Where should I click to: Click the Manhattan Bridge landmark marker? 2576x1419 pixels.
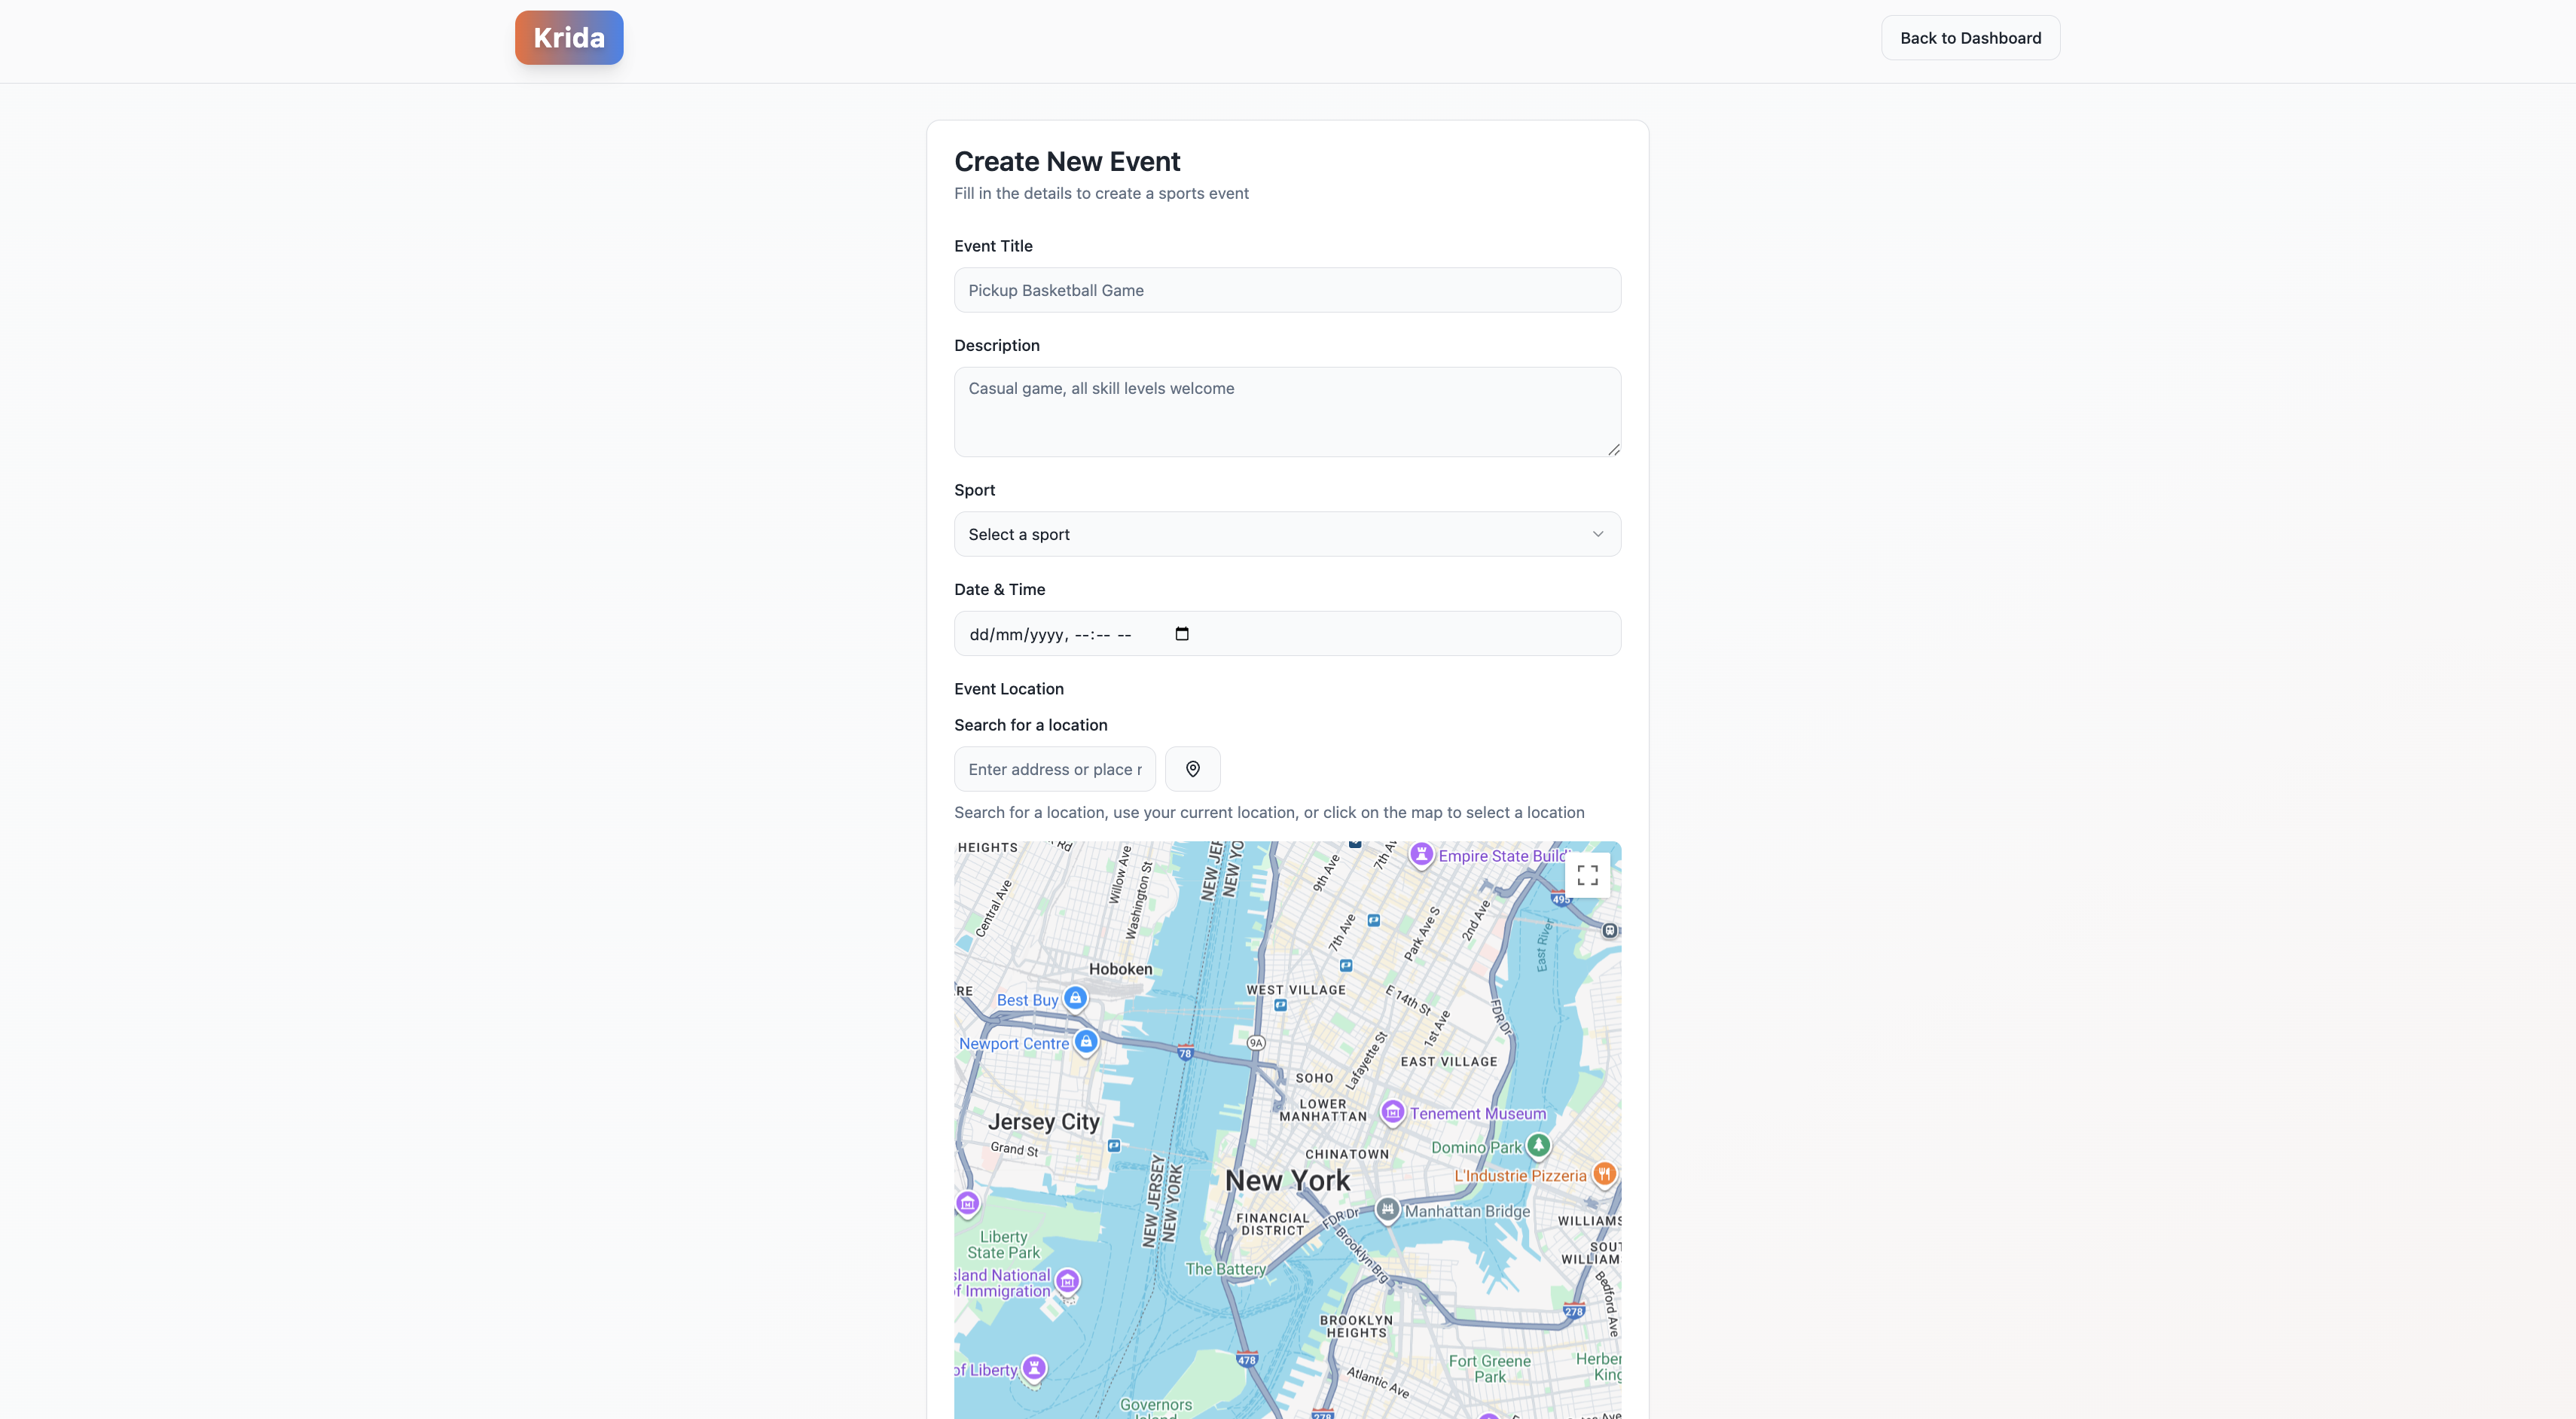pos(1387,1210)
